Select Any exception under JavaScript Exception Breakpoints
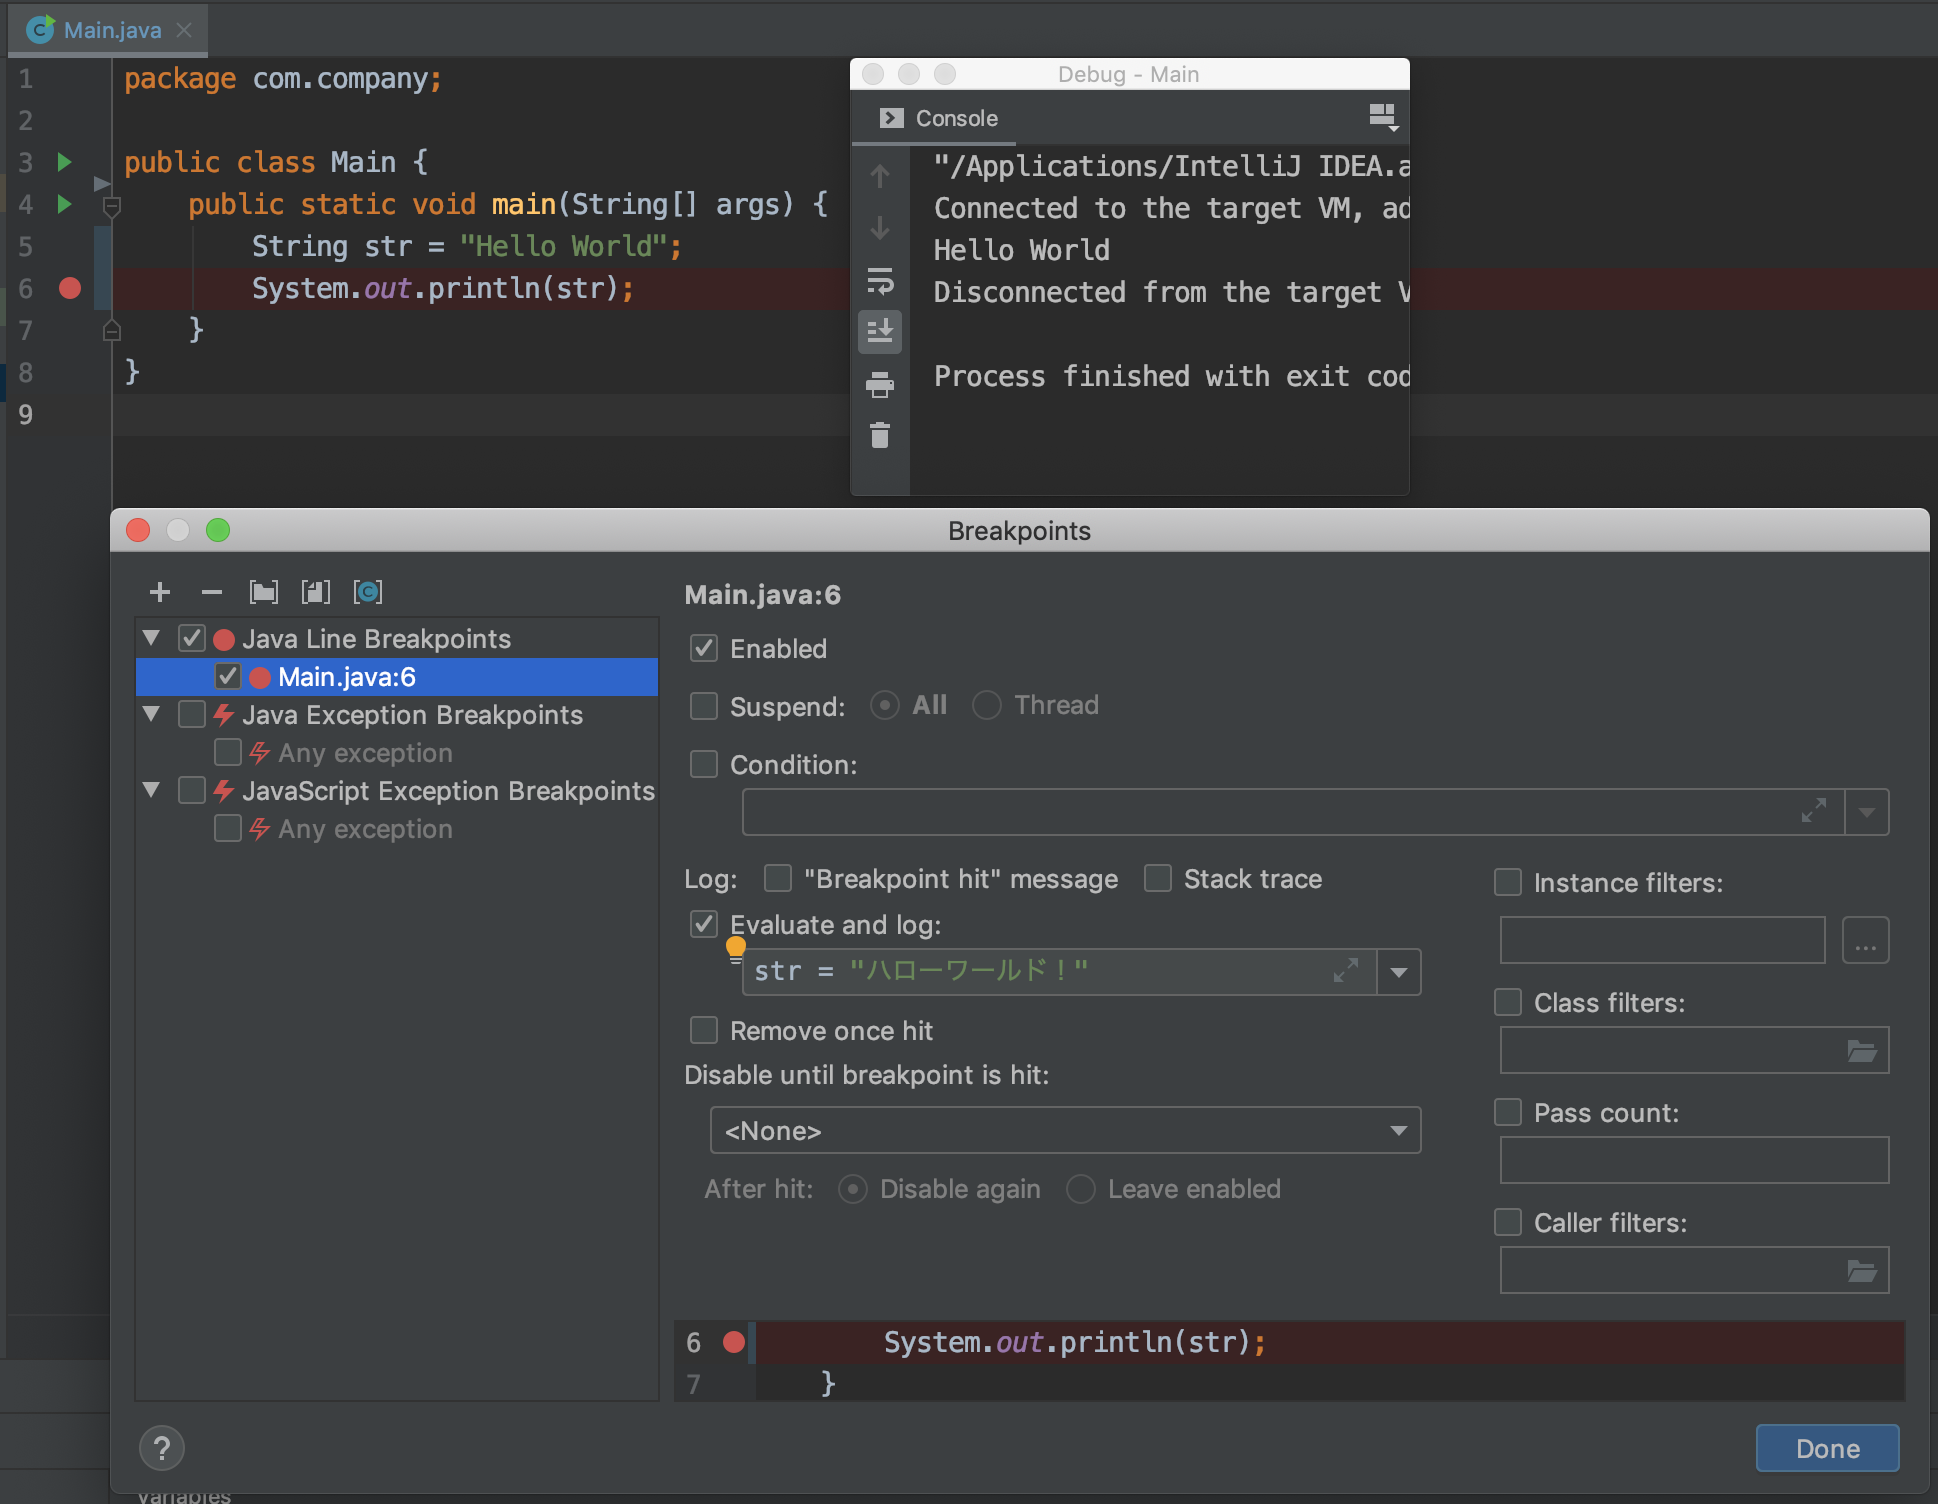 [x=365, y=829]
